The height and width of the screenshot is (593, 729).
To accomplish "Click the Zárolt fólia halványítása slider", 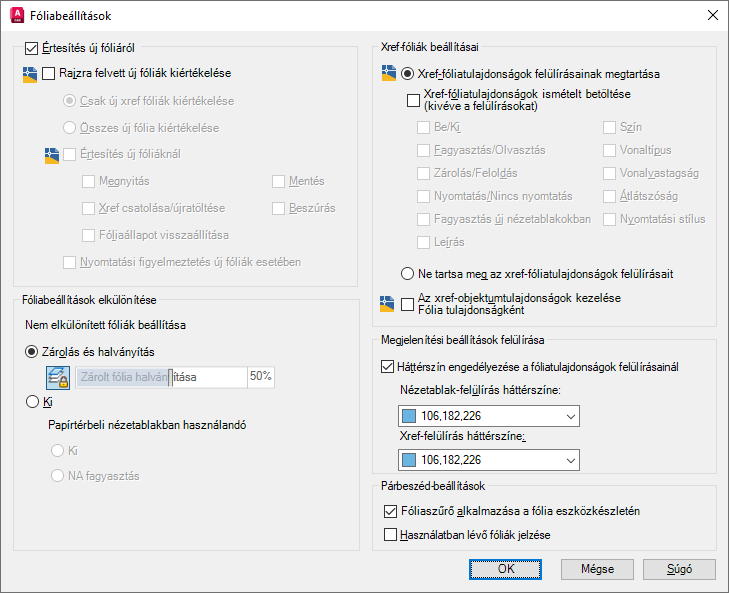I will tap(161, 377).
